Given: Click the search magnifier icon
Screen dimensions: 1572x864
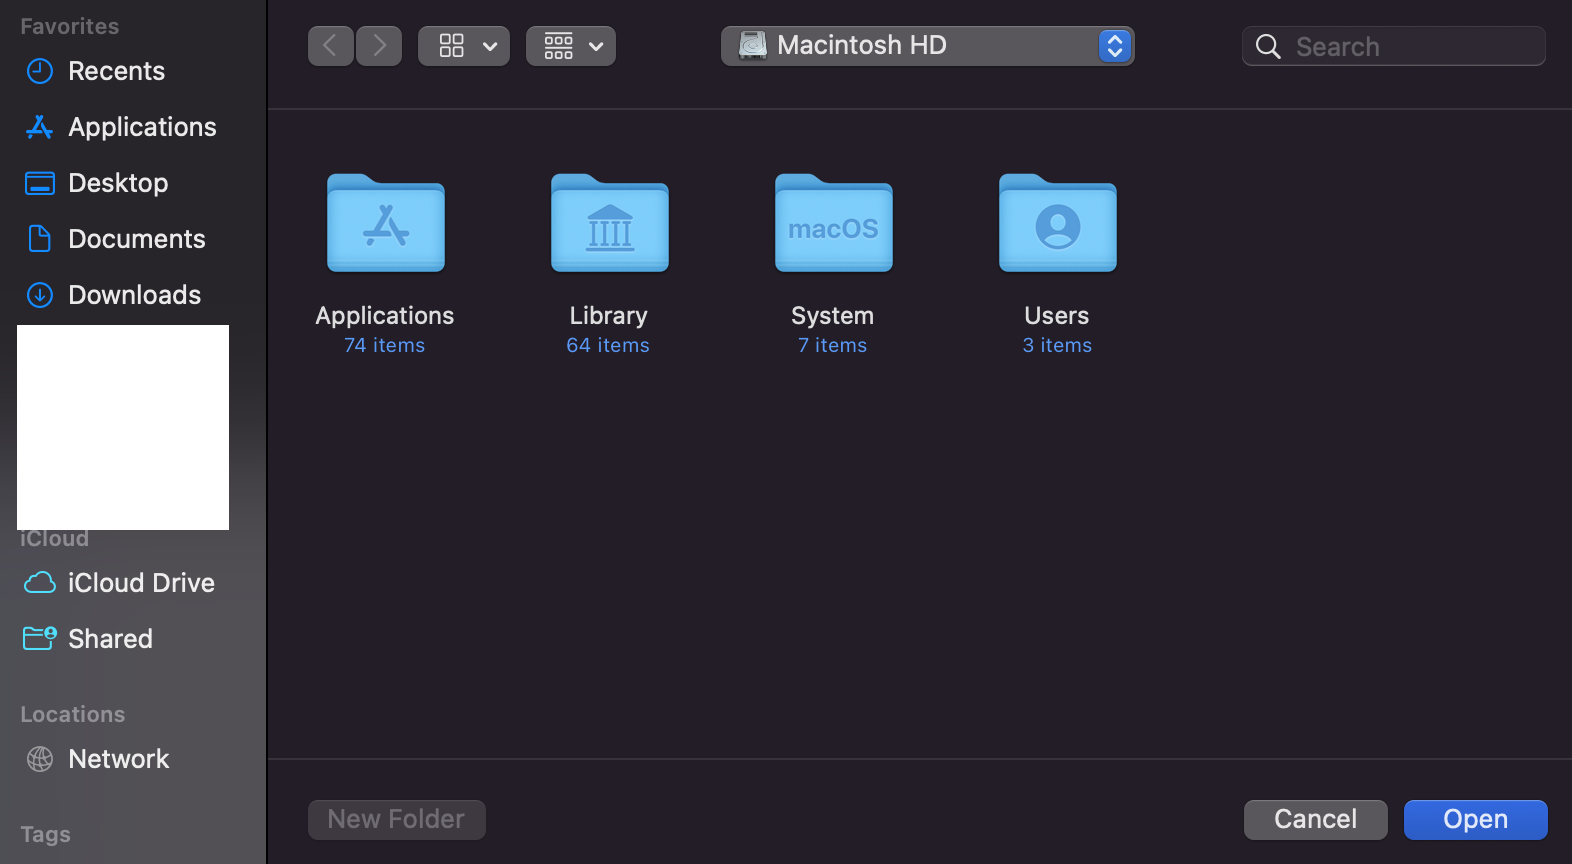Looking at the screenshot, I should pyautogui.click(x=1268, y=47).
